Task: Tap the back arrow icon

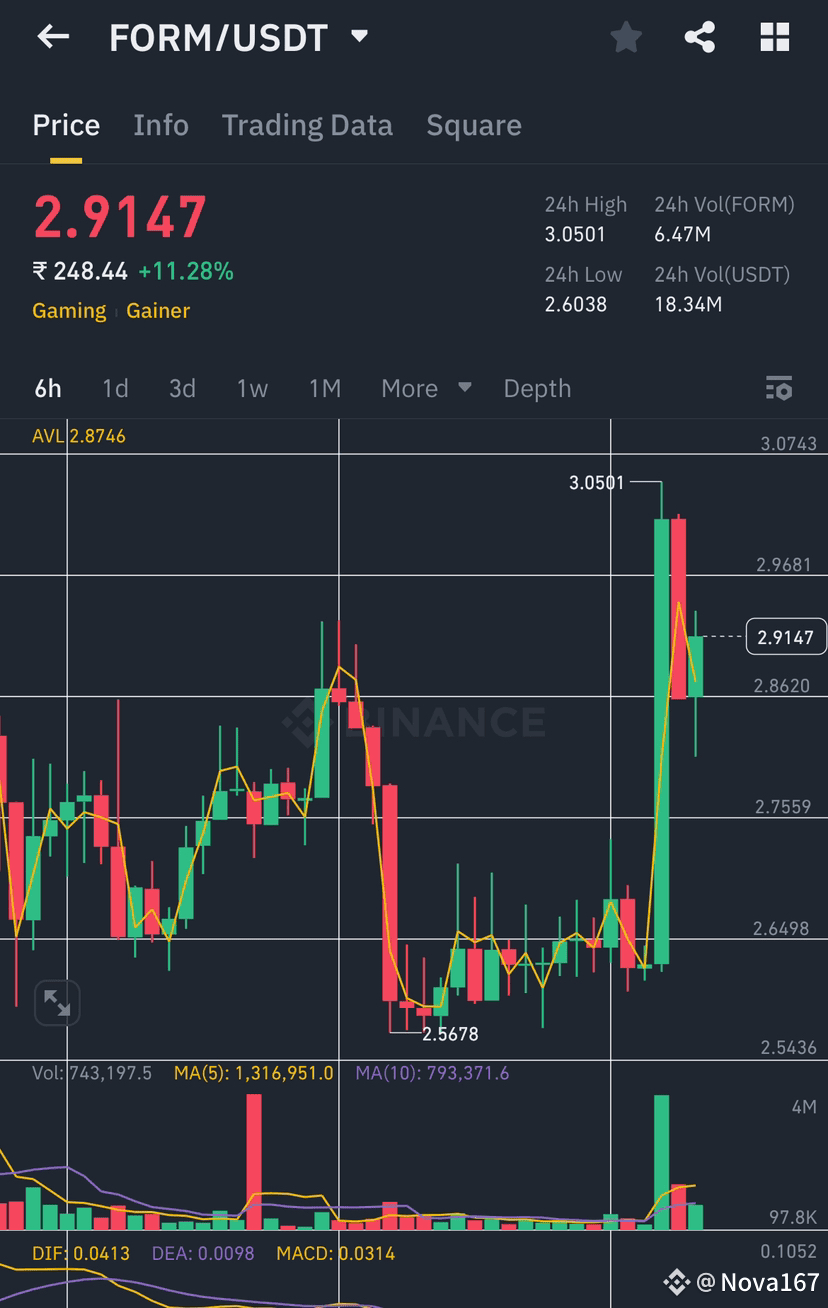Action: [x=53, y=38]
